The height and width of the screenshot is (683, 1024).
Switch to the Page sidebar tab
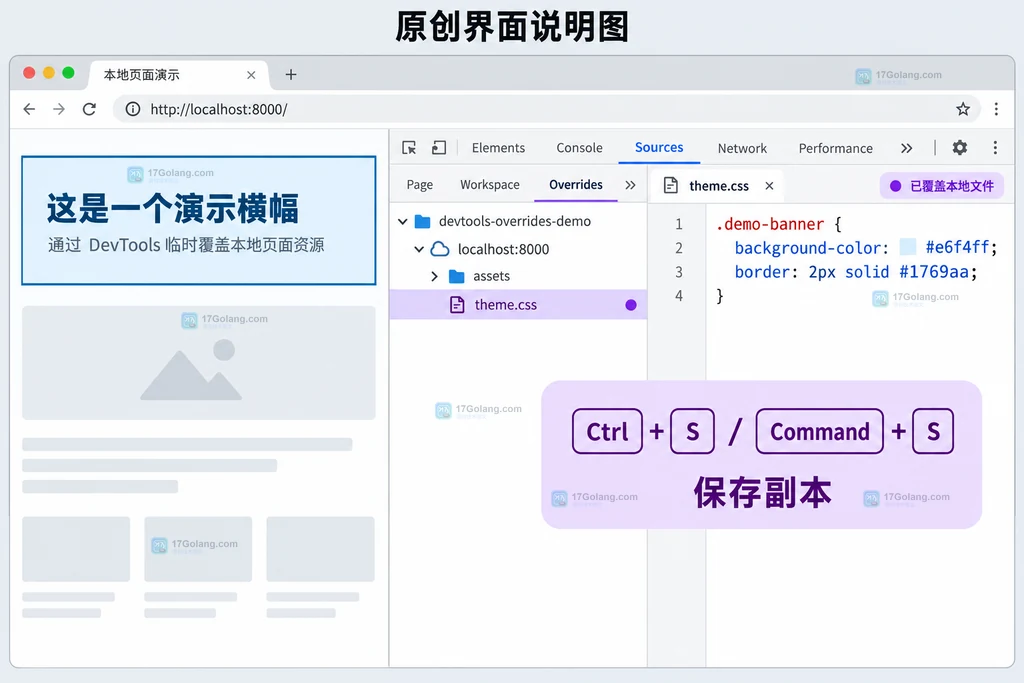[419, 185]
